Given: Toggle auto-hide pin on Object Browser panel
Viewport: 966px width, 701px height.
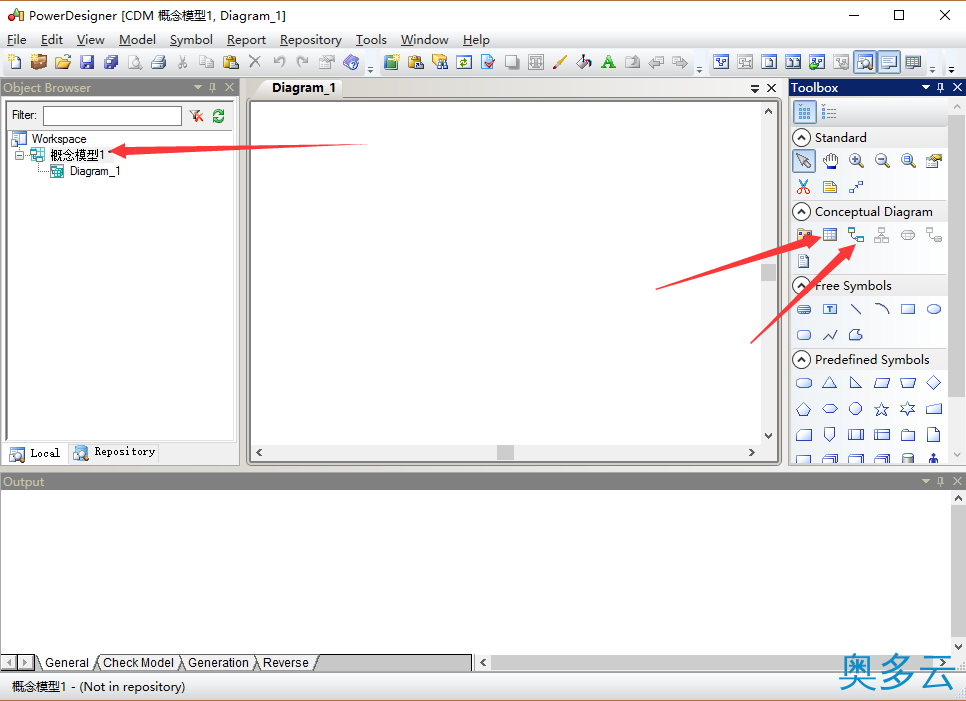Looking at the screenshot, I should pyautogui.click(x=213, y=87).
